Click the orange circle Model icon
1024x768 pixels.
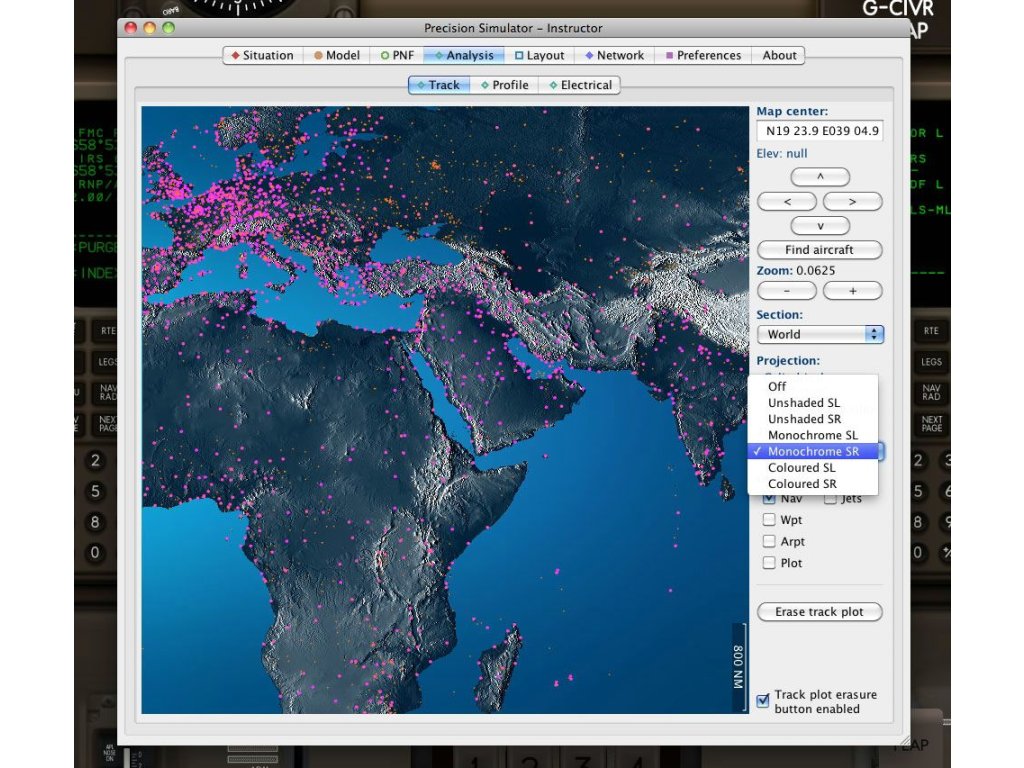tap(318, 56)
